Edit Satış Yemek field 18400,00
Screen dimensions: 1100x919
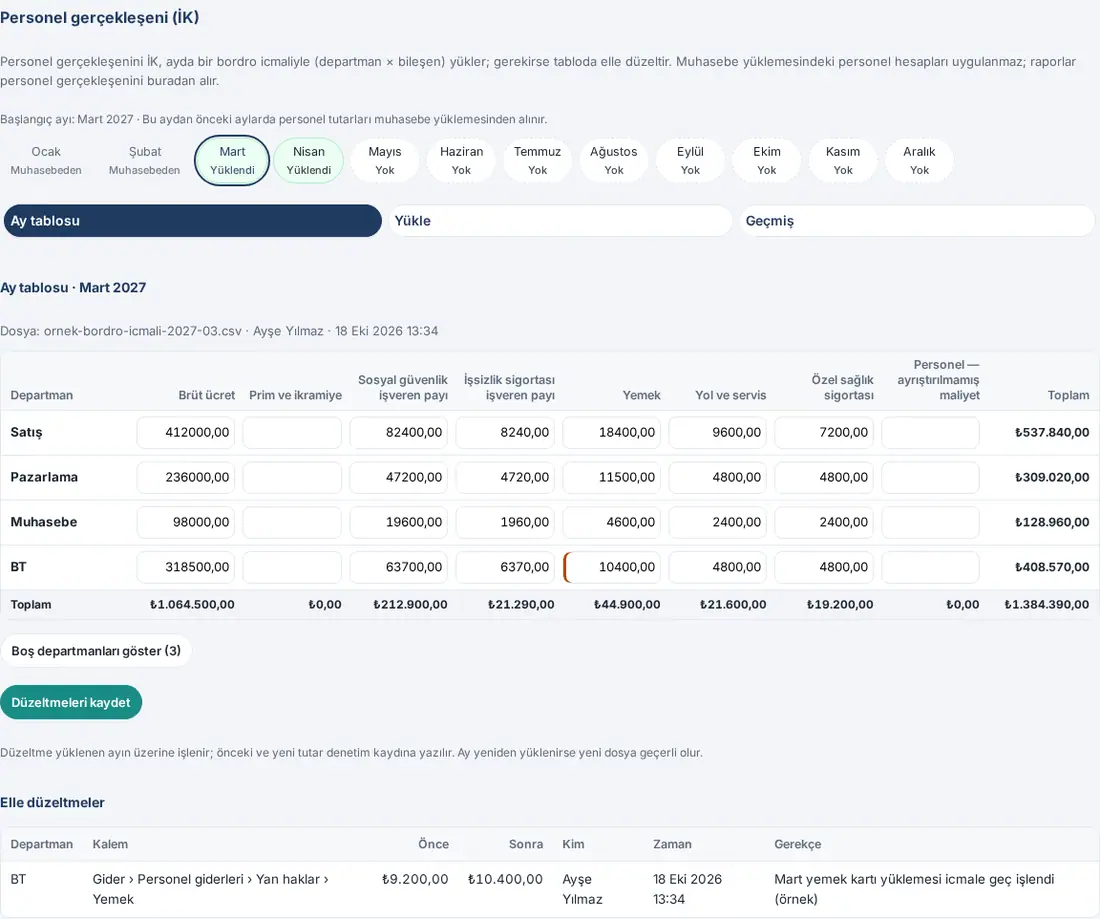612,433
